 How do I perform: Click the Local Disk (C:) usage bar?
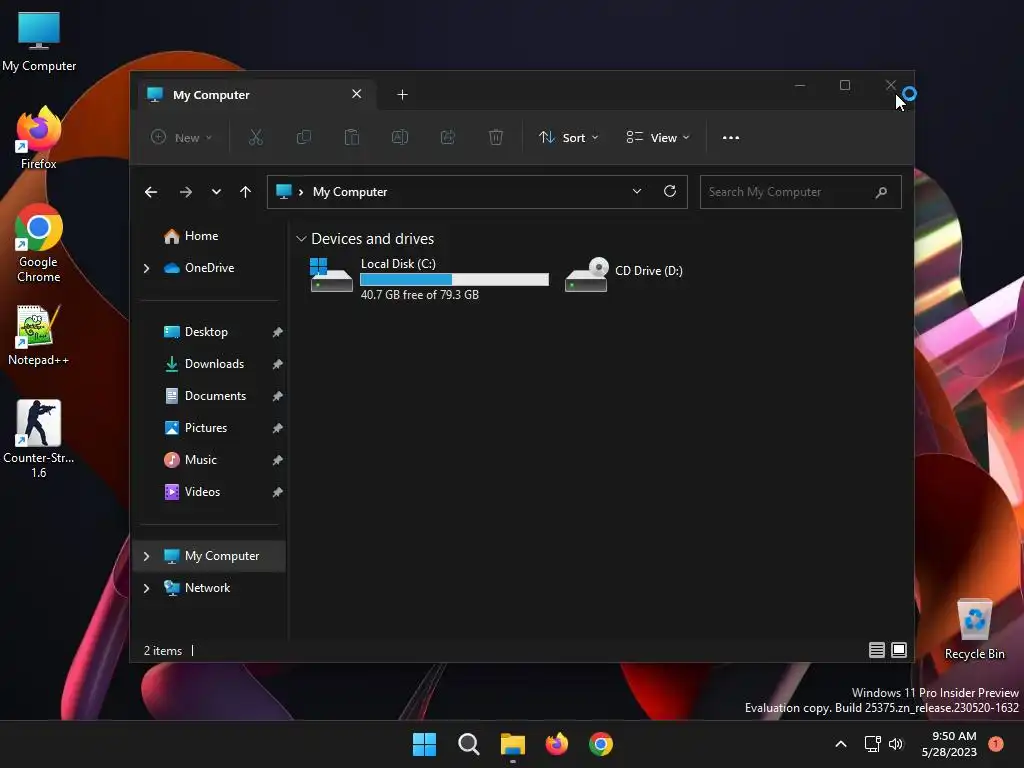[455, 280]
